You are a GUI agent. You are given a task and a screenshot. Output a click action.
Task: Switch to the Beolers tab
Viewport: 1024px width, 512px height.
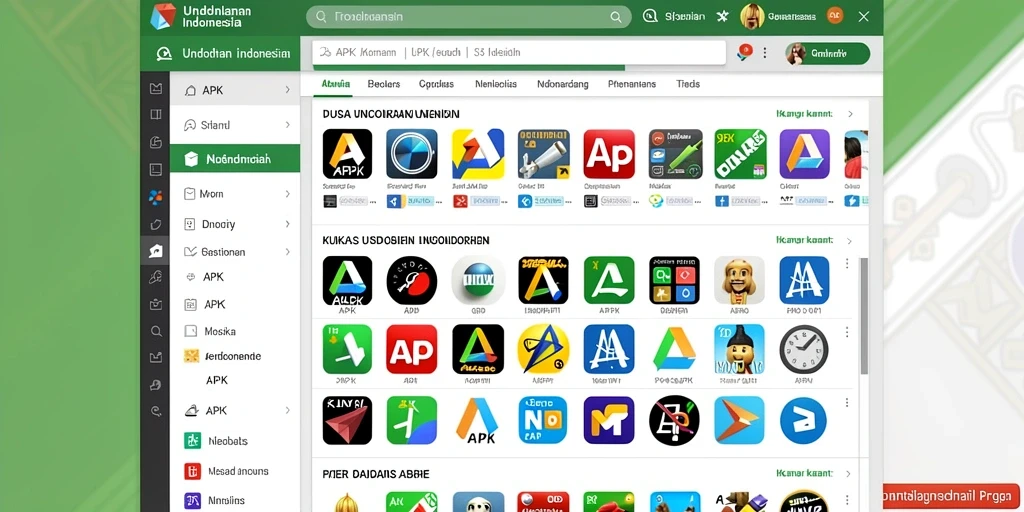[384, 84]
